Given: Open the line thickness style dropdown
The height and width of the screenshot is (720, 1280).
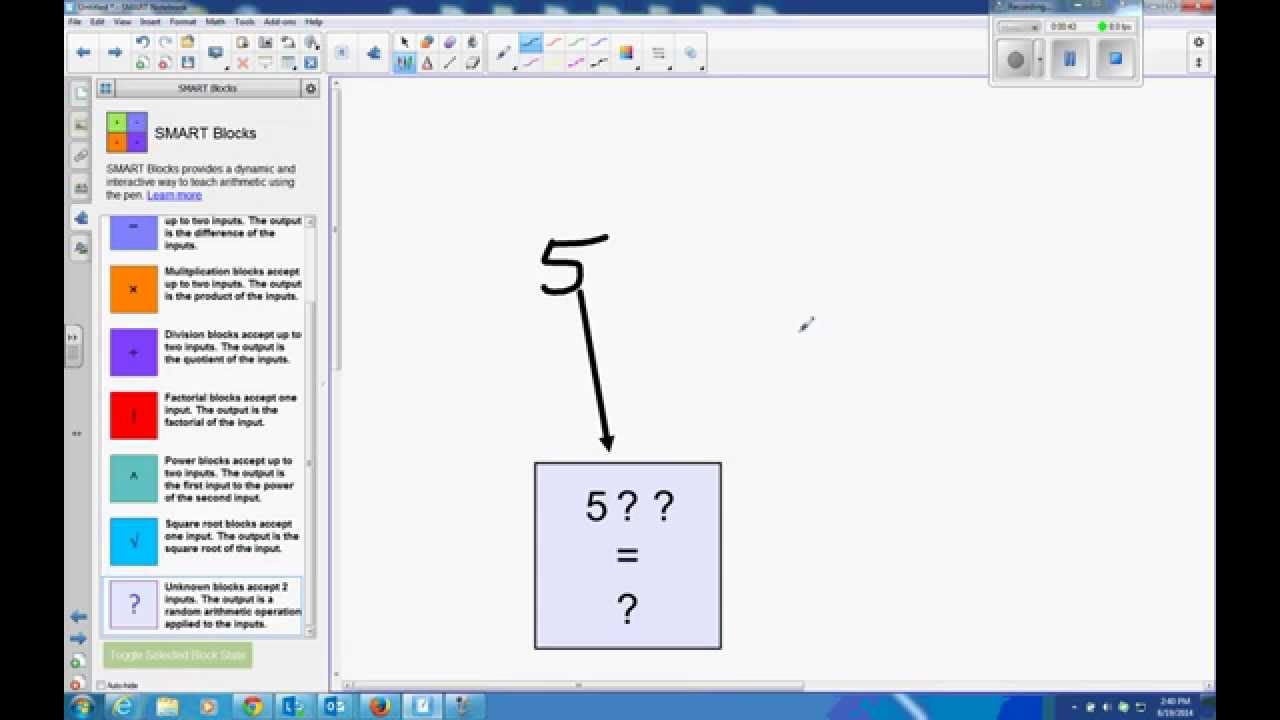Looking at the screenshot, I should [x=659, y=53].
